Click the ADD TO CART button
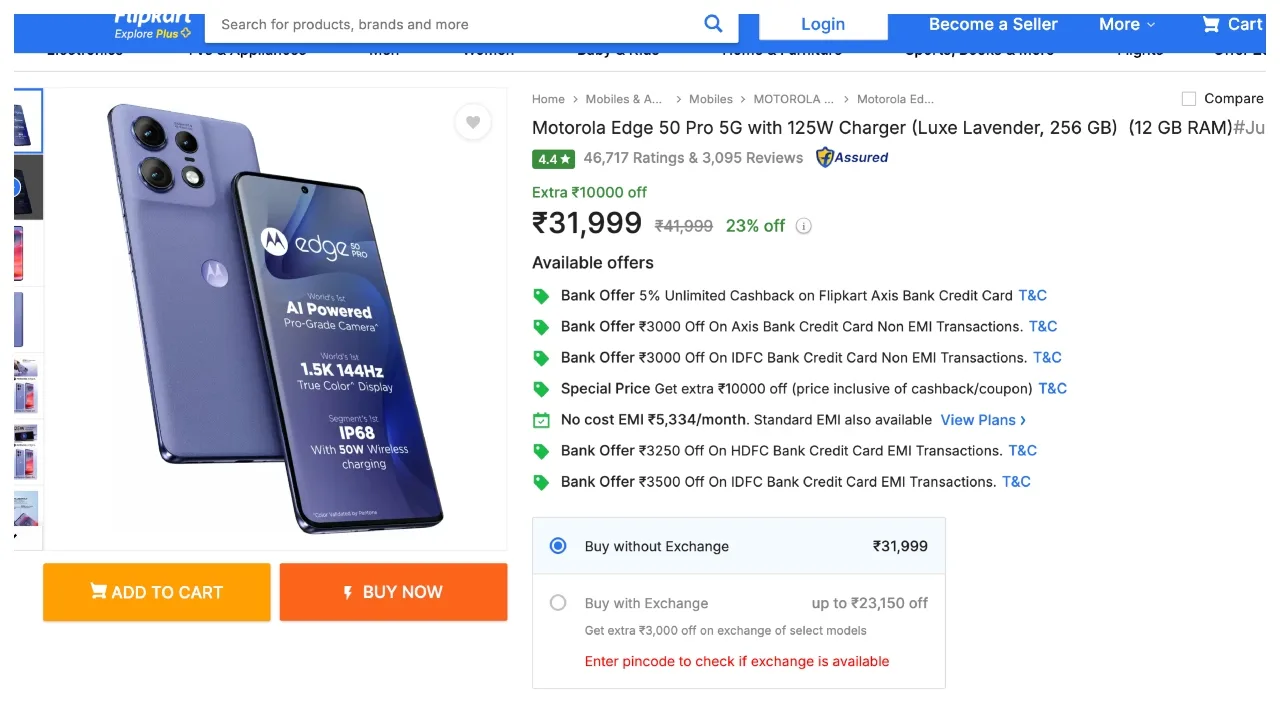1280x720 pixels. point(157,592)
